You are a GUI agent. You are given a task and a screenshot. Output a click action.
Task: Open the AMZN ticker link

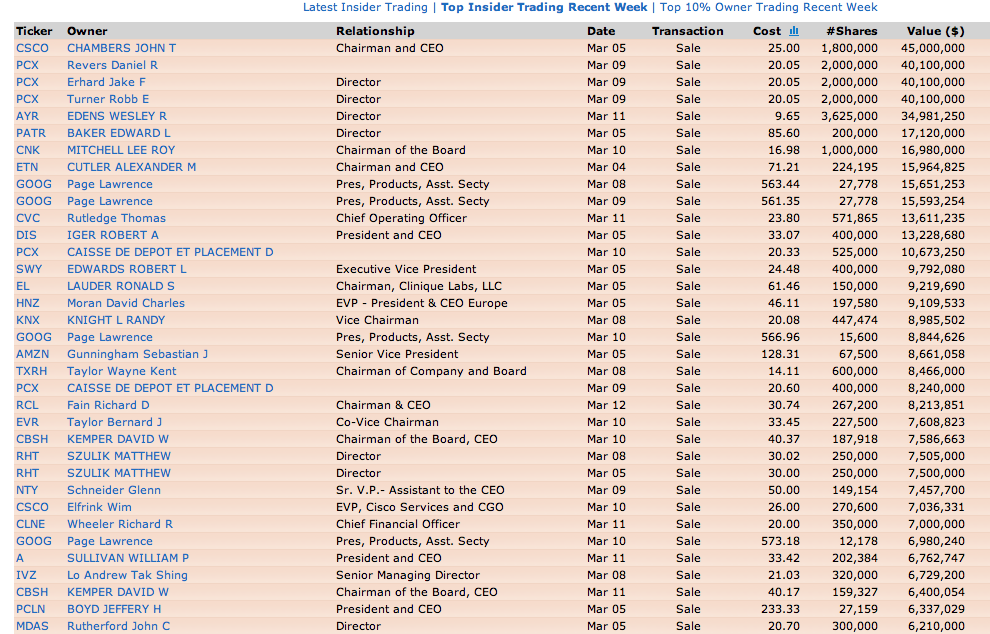[30, 354]
